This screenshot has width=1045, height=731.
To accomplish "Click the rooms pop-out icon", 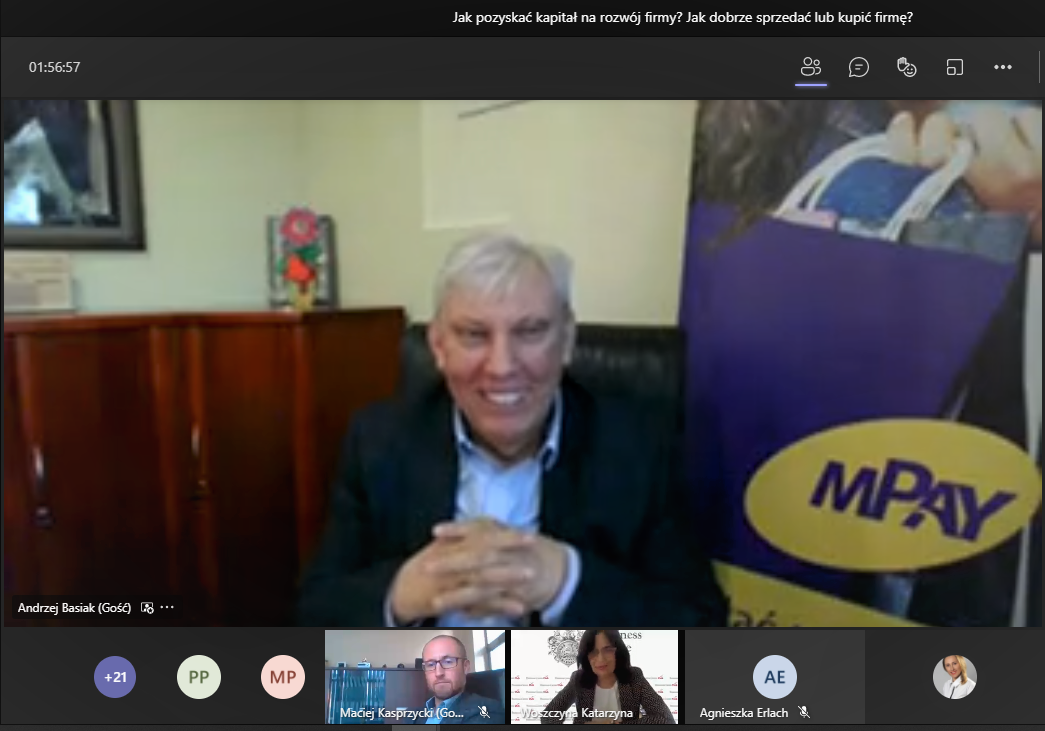I will [x=954, y=67].
